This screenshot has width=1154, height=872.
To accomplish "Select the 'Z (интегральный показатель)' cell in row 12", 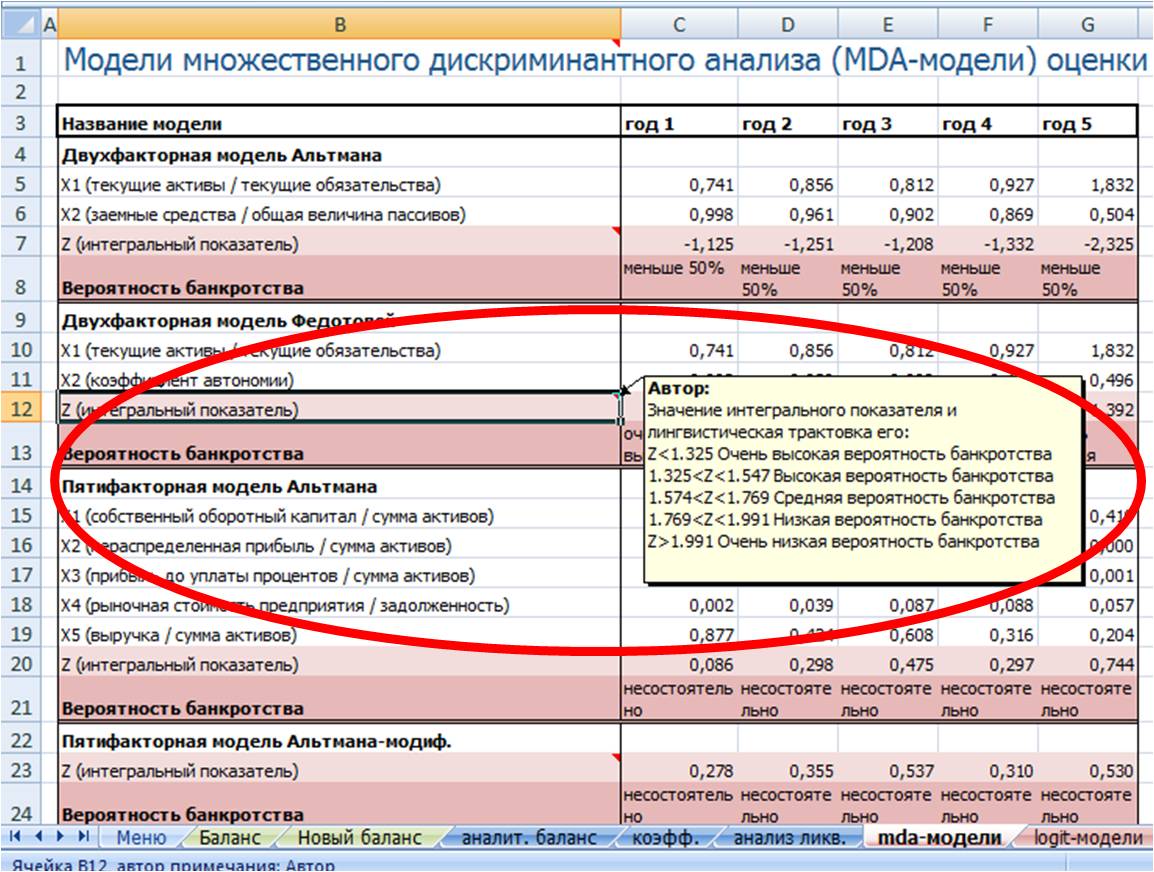I will [339, 408].
